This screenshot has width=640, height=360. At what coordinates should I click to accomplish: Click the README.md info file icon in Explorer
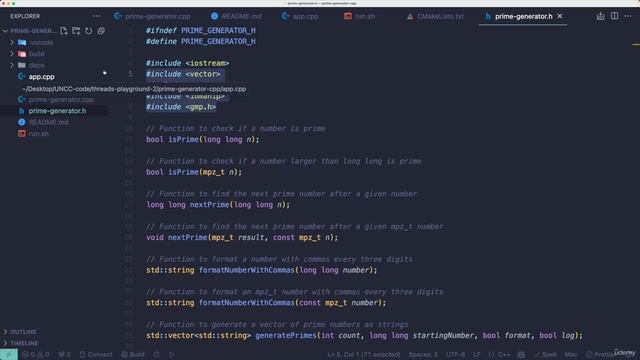click(22, 122)
